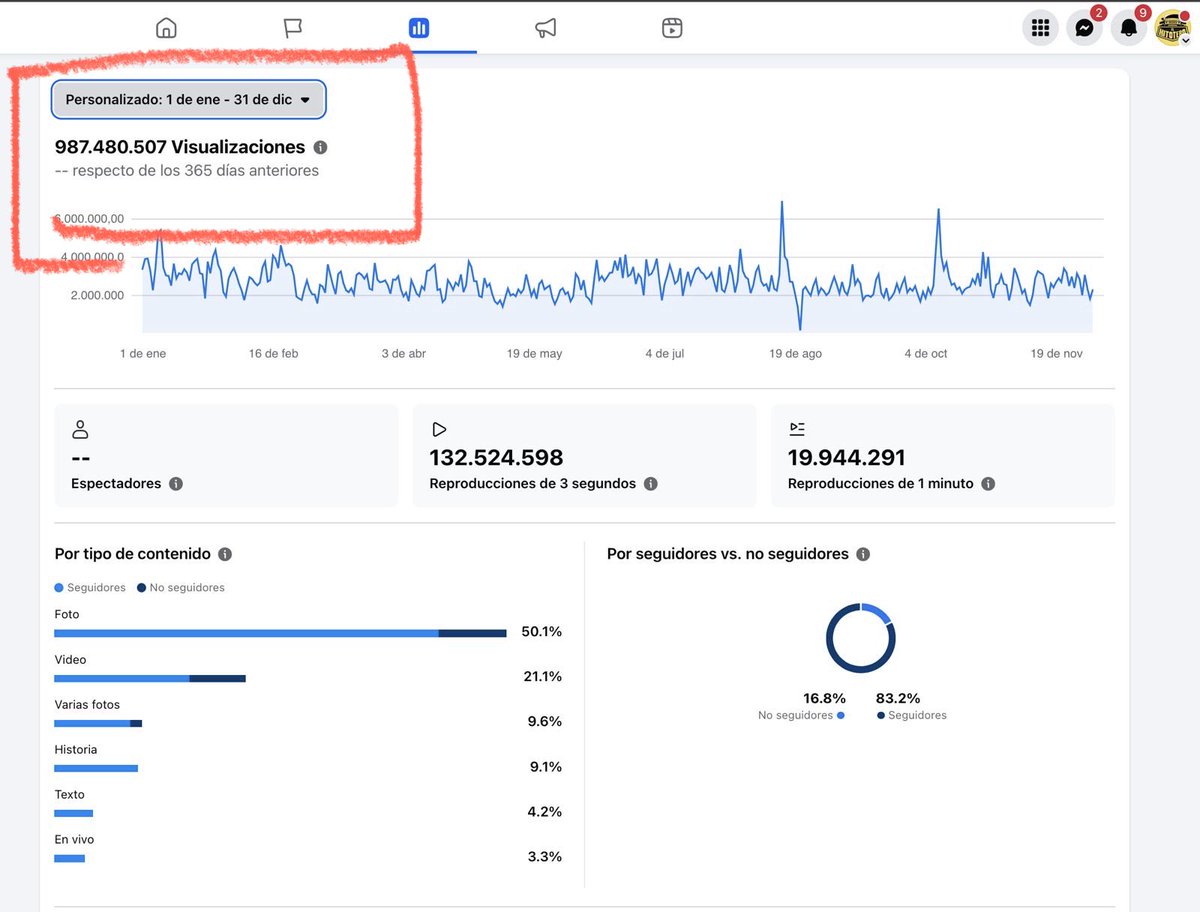Click the October peak on views graph
The image size is (1200, 912).
tap(939, 211)
